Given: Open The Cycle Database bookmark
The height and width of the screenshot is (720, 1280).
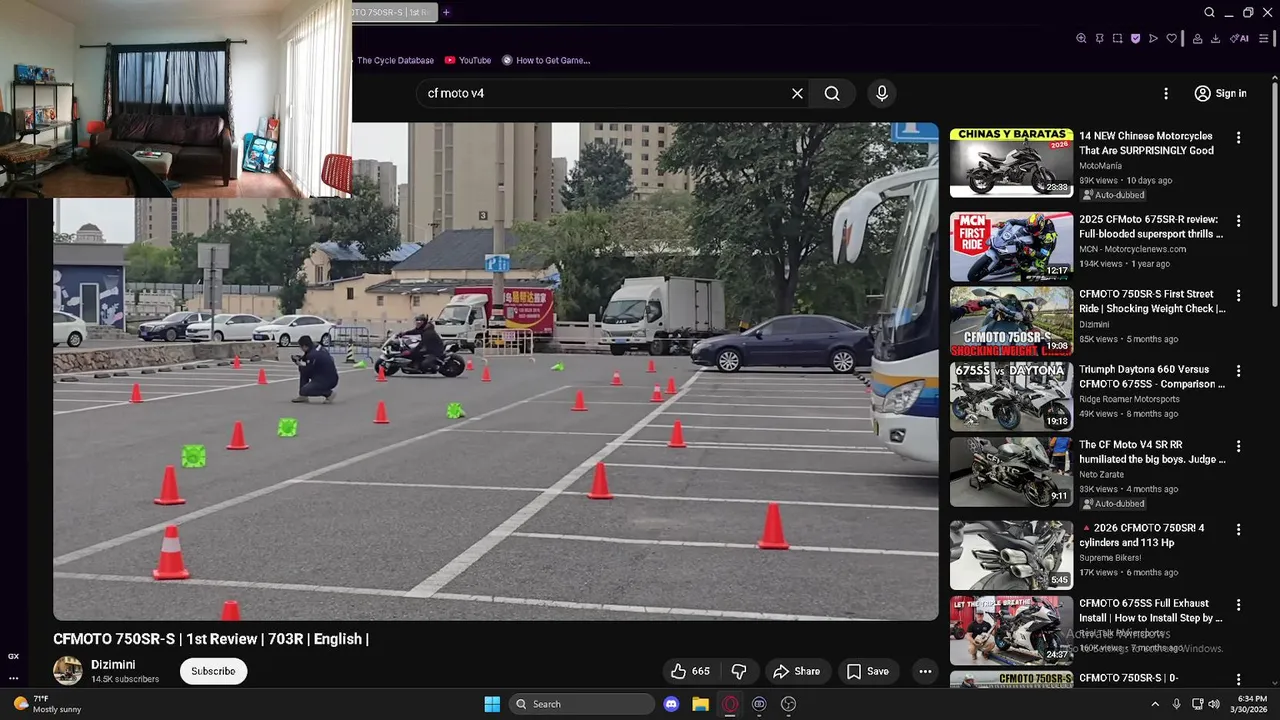Looking at the screenshot, I should coord(394,60).
